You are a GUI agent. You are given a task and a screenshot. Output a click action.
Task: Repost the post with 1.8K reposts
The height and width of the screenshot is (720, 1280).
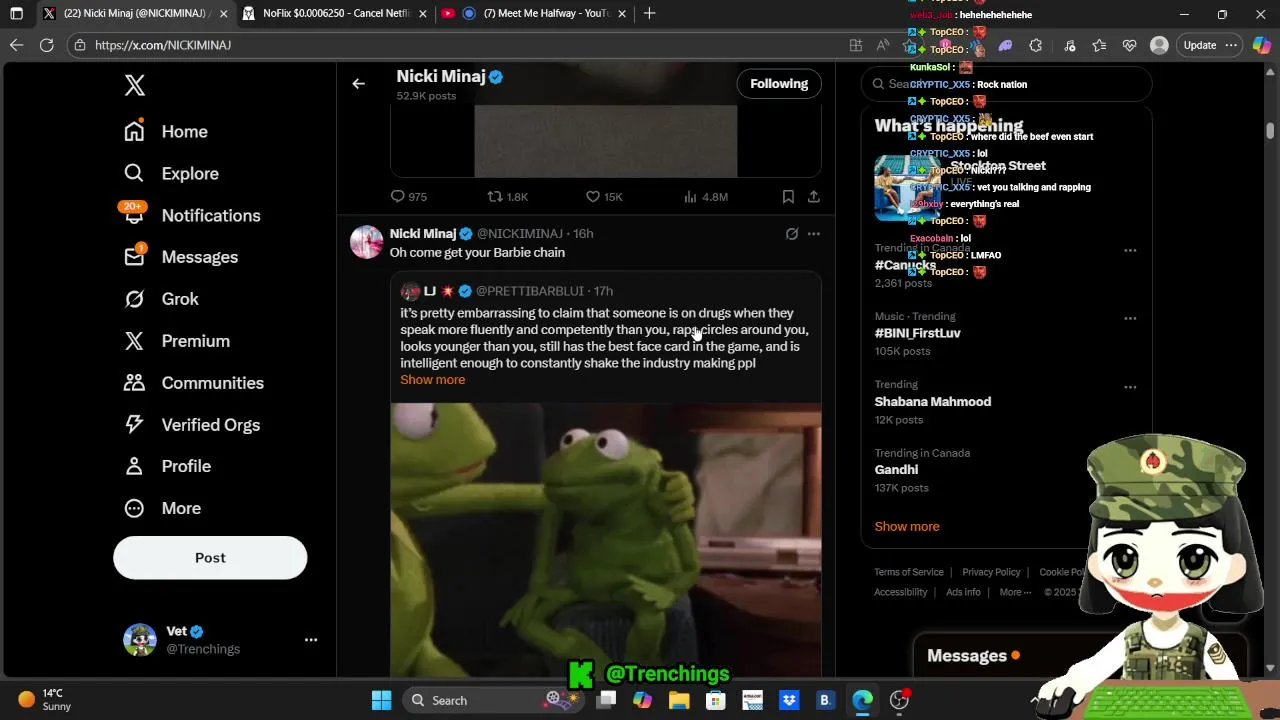(x=507, y=197)
